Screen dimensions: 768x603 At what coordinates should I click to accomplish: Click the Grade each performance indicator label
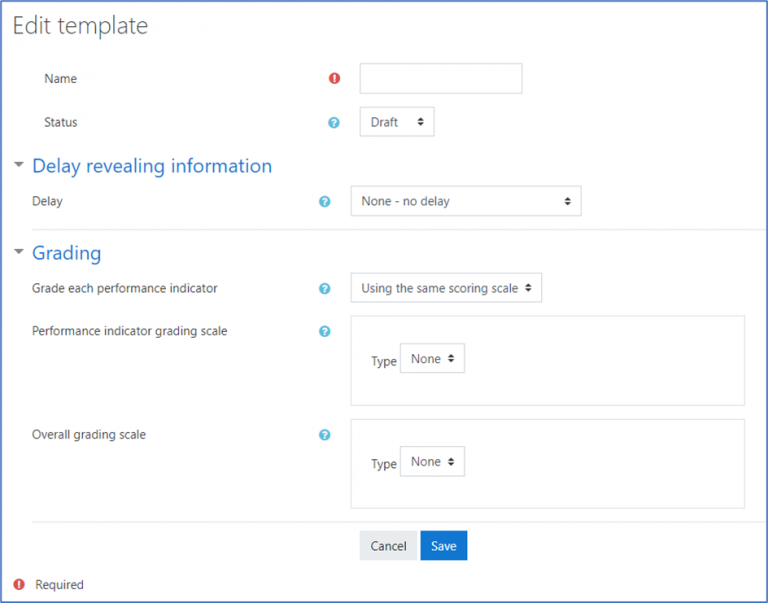coord(125,288)
